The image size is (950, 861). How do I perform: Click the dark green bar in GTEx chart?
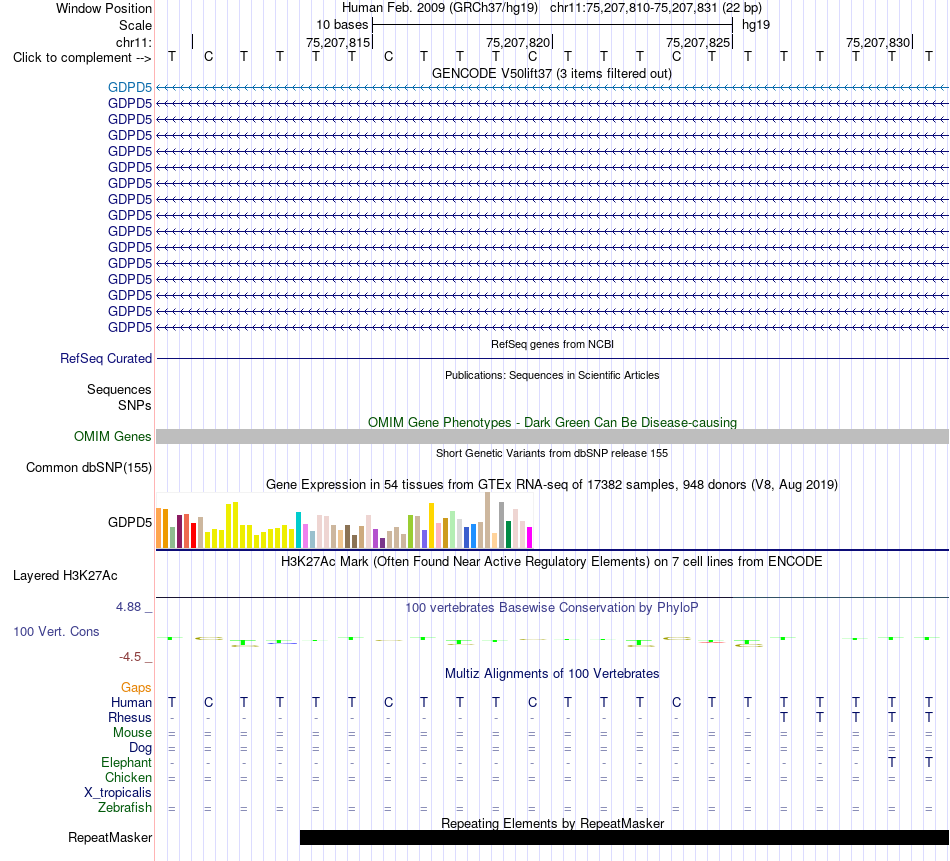508,534
